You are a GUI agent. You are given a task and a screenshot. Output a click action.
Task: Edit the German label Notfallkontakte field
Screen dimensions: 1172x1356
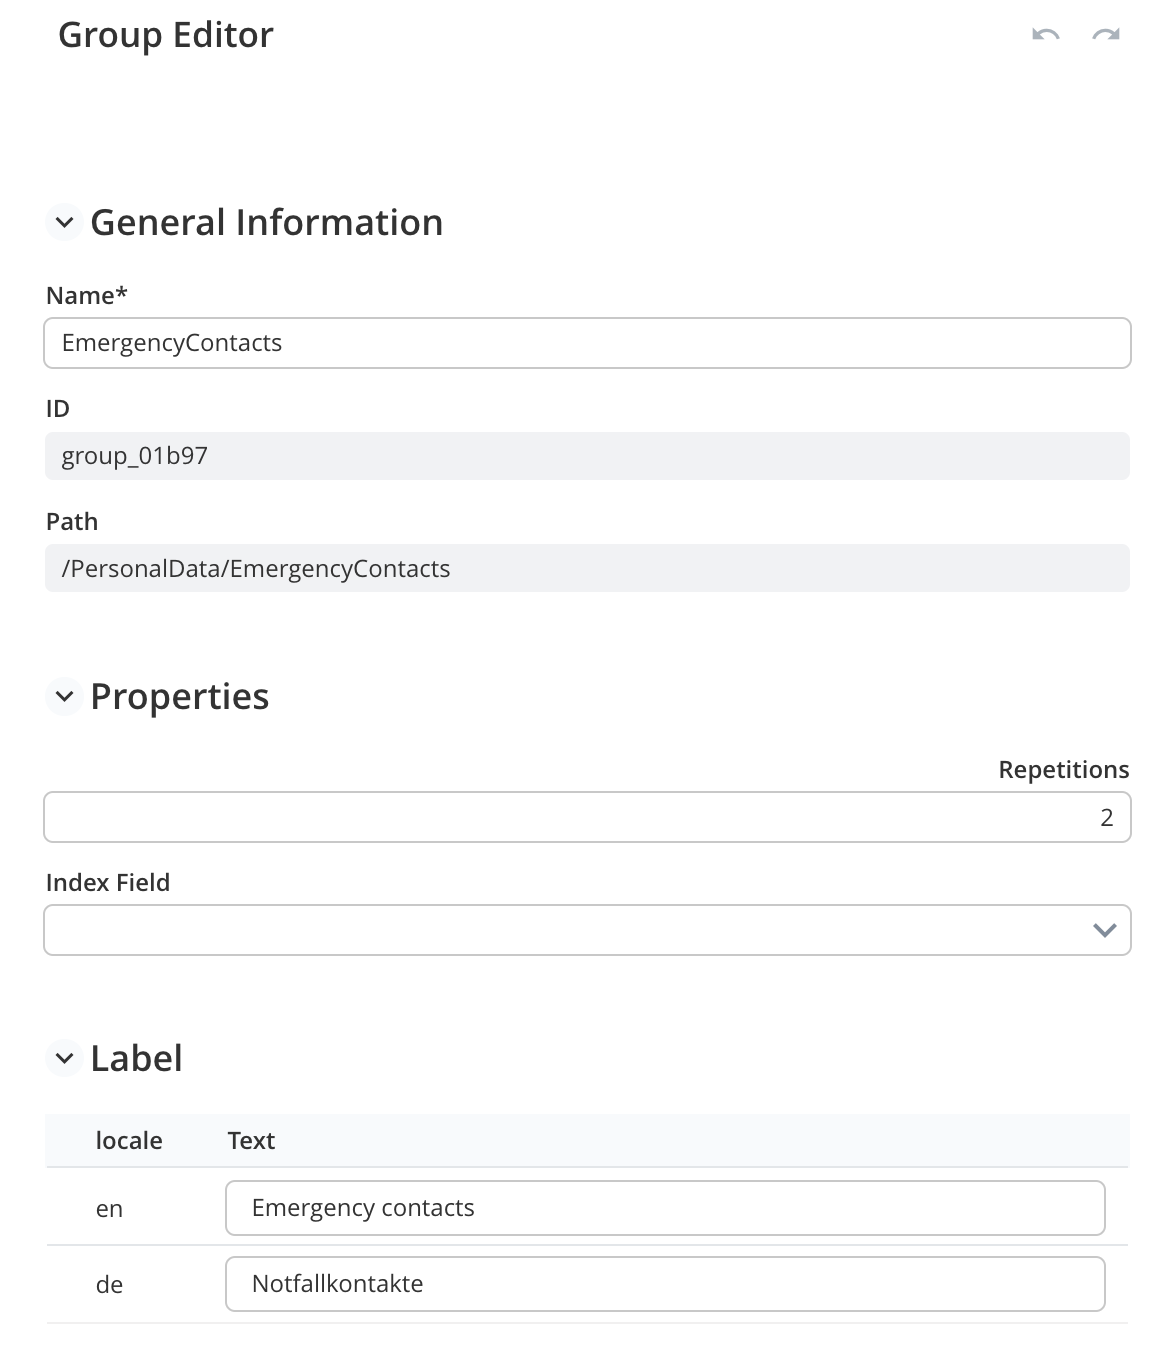(665, 1284)
